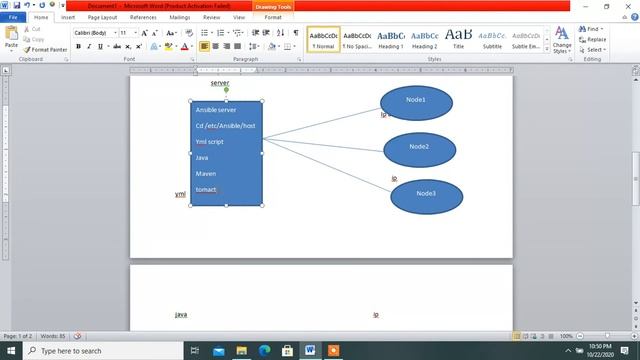
Task: Toggle Justify alignment
Action: pos(238,47)
